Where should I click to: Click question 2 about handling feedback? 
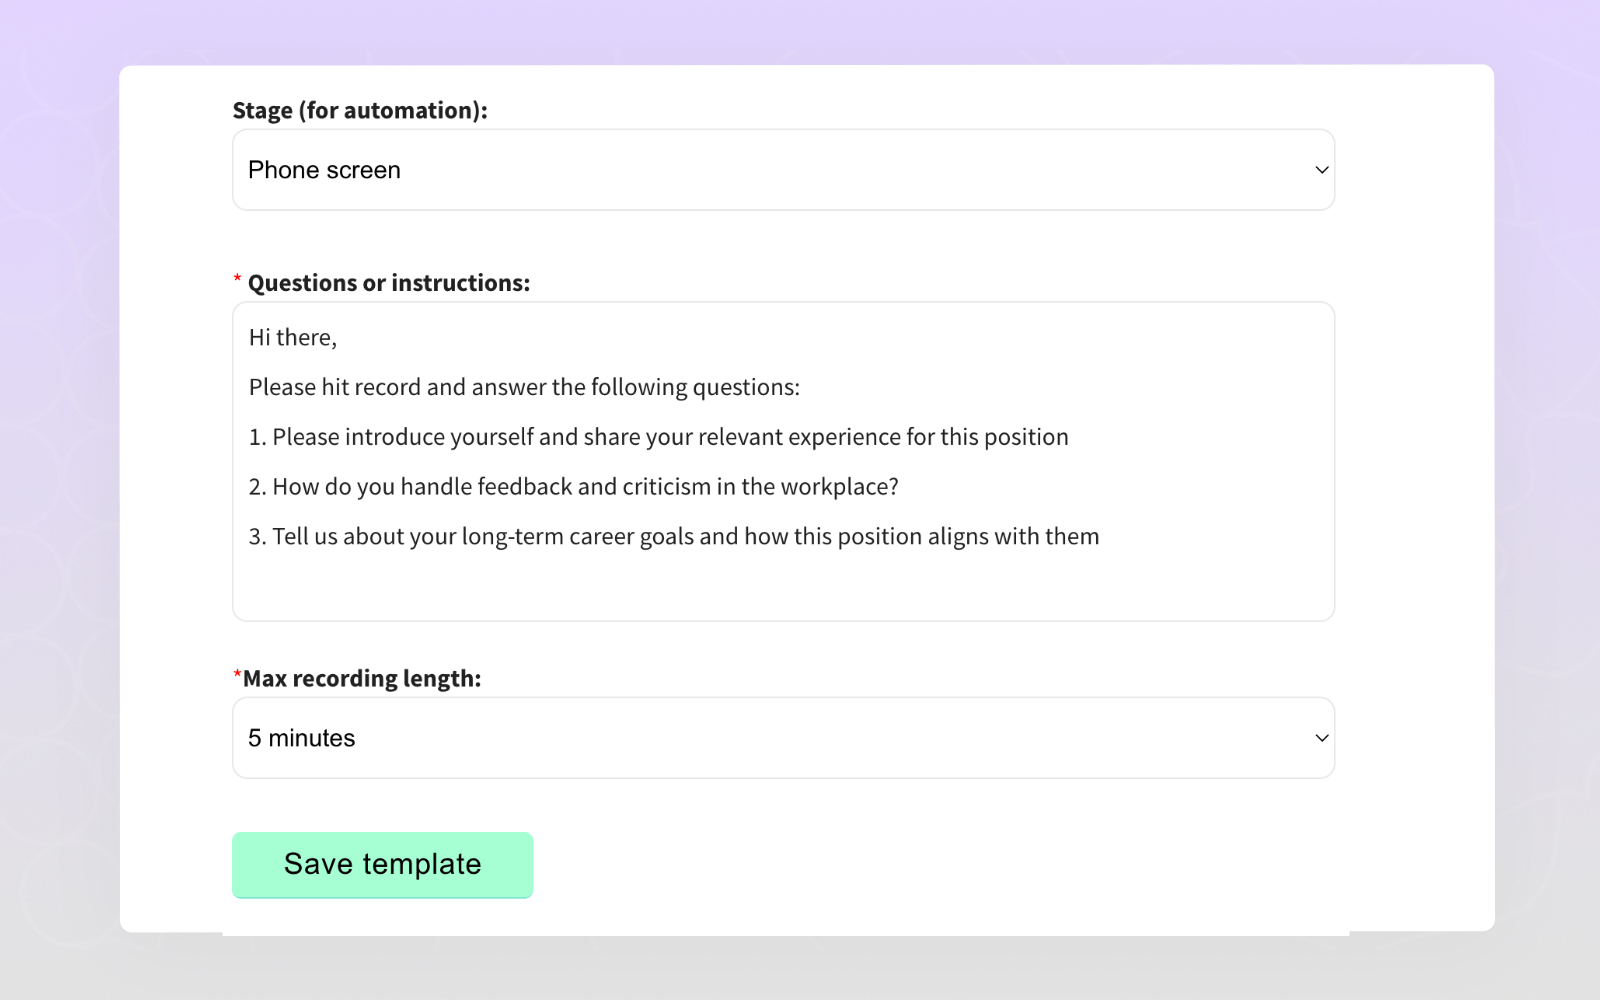573,486
